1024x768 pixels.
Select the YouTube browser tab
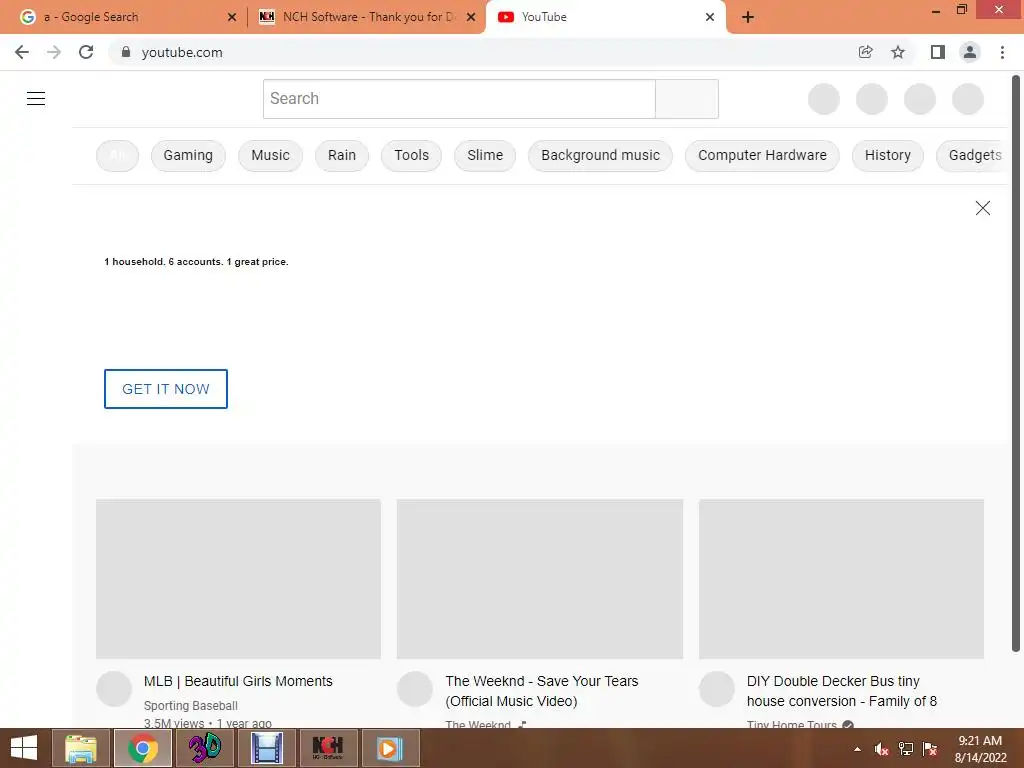pyautogui.click(x=605, y=17)
